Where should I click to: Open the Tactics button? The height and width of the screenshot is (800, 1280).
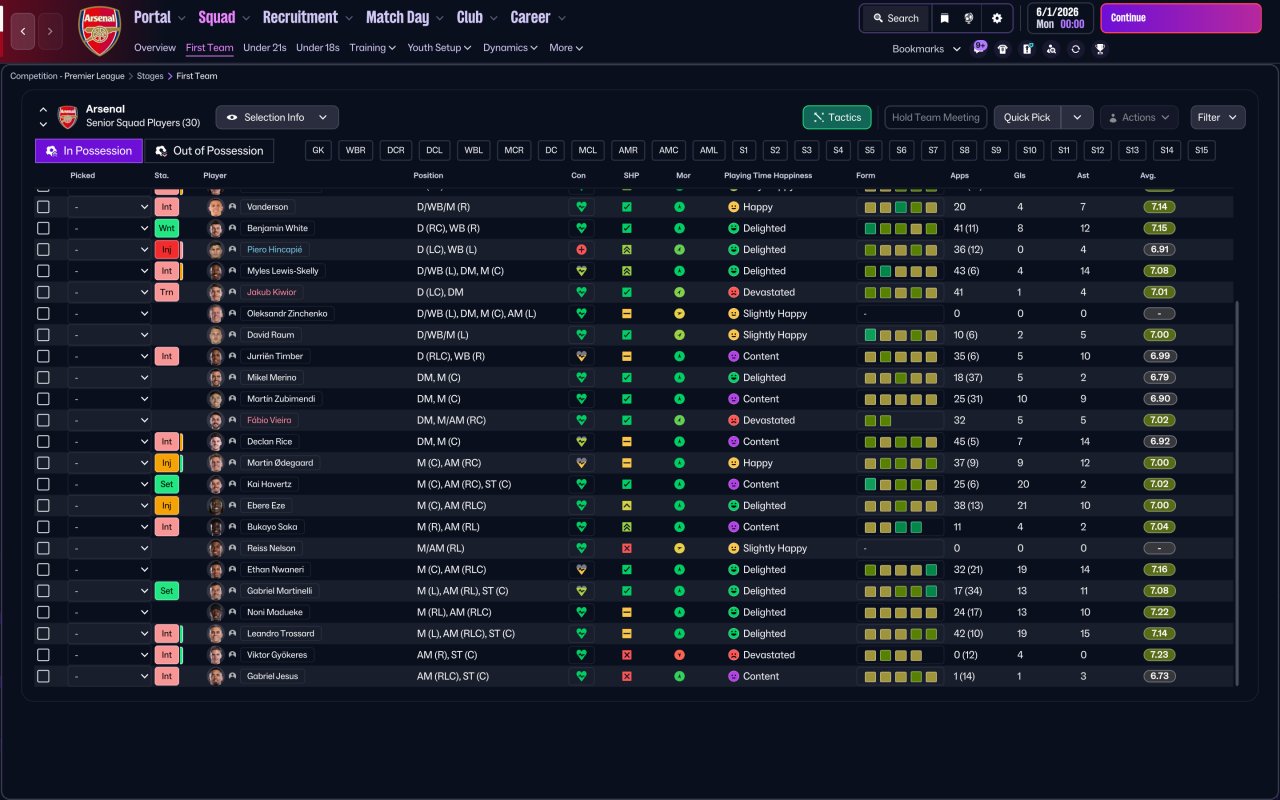tap(837, 117)
